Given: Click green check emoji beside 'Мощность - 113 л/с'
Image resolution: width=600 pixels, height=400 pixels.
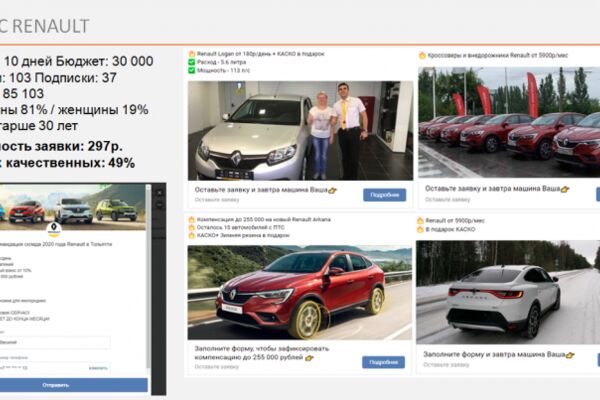Looking at the screenshot, I should tap(192, 70).
